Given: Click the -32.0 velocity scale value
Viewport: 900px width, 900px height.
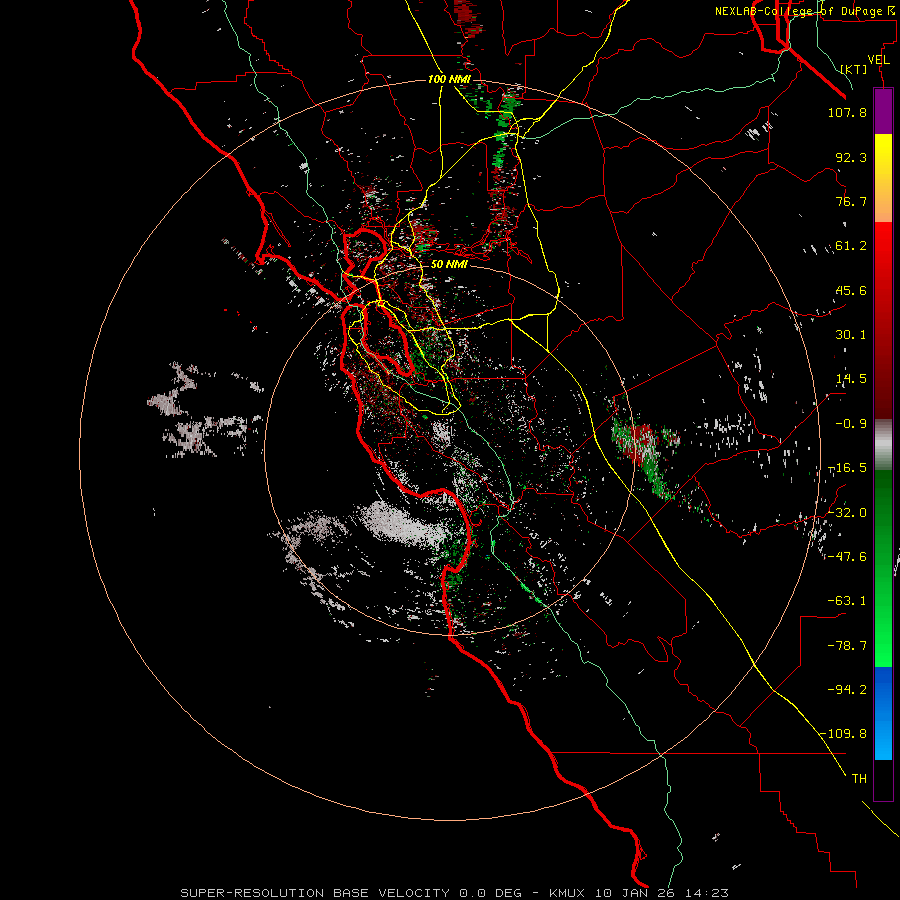Looking at the screenshot, I should click(x=847, y=512).
